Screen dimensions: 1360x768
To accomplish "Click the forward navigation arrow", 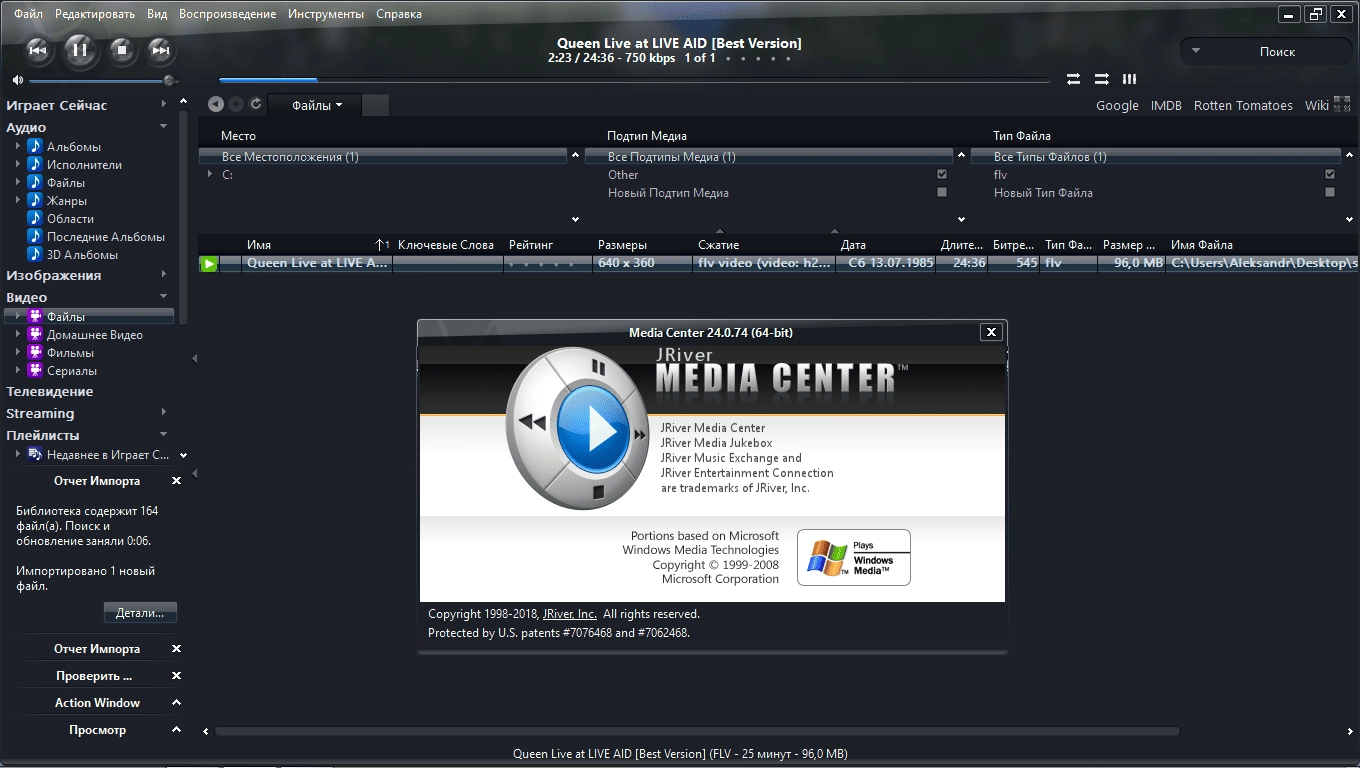I will [236, 104].
